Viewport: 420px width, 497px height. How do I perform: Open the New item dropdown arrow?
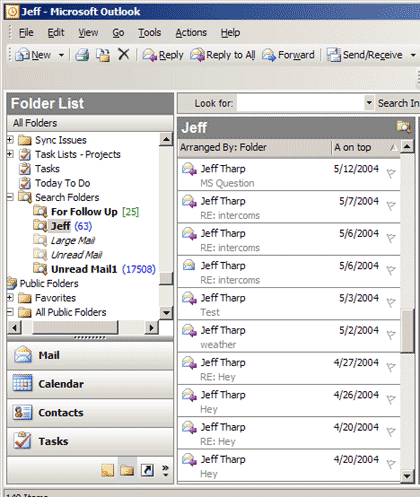pyautogui.click(x=61, y=55)
